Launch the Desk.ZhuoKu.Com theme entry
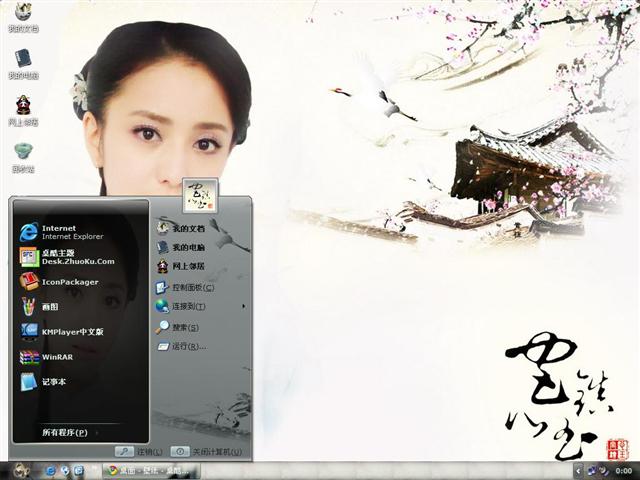This screenshot has height=480, width=640. tap(67, 257)
